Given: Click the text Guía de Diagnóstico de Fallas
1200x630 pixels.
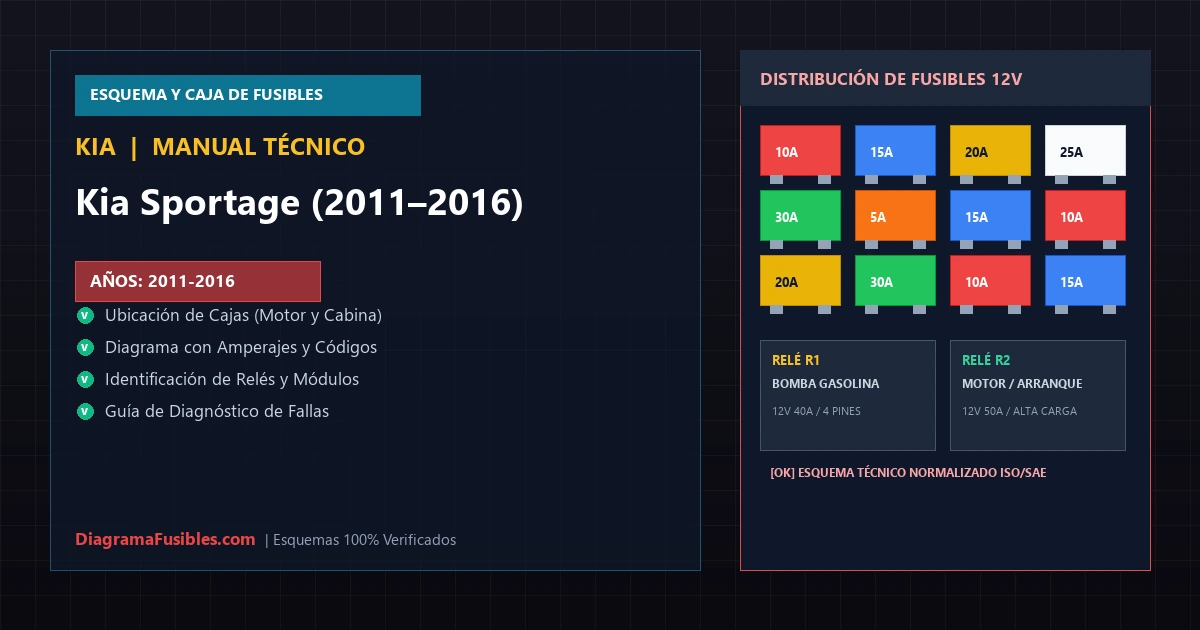Looking at the screenshot, I should [x=217, y=411].
